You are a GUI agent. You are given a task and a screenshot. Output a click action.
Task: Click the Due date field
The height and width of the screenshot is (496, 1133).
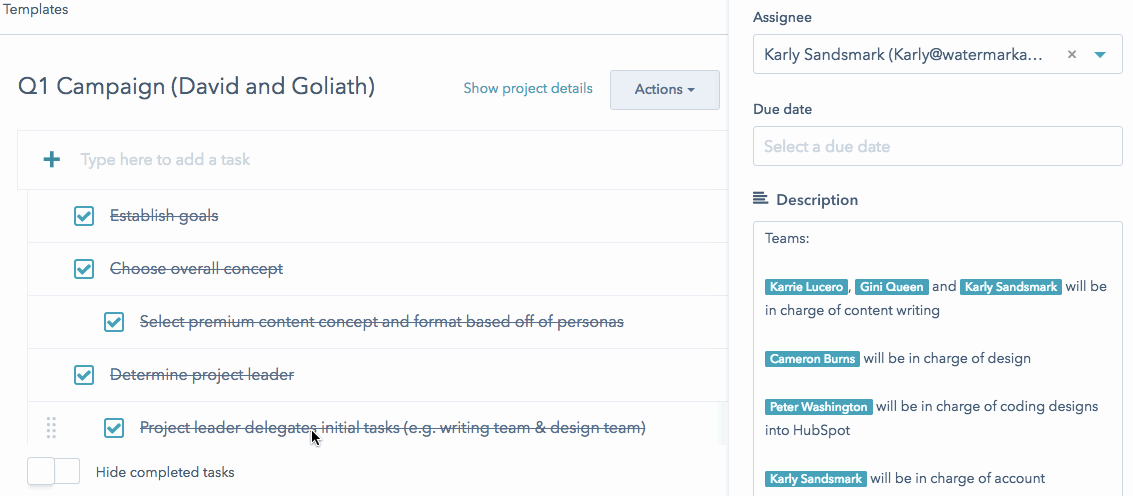[x=937, y=146]
